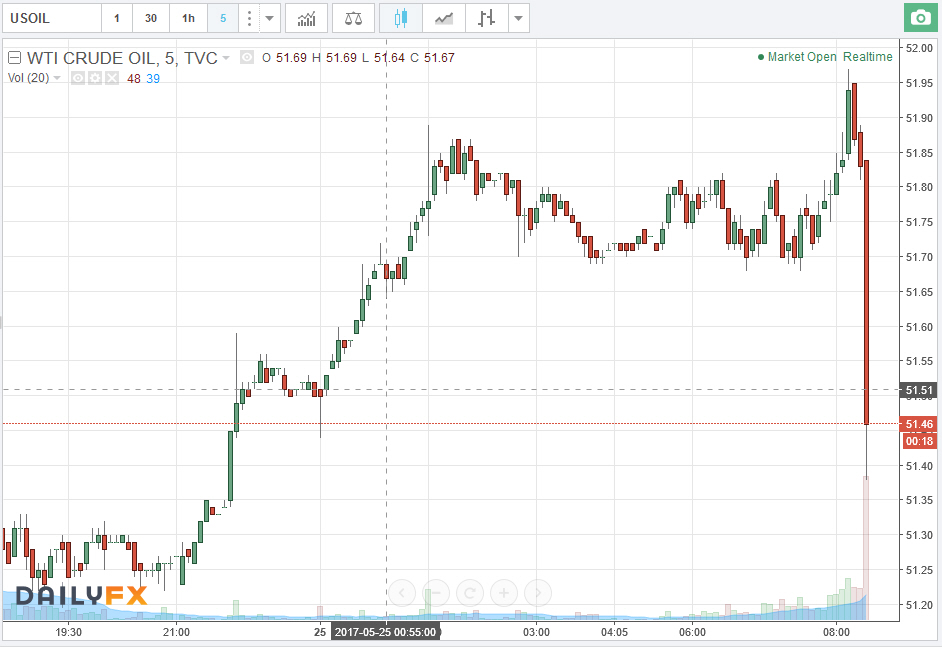This screenshot has width=942, height=647.
Task: Zoom in the chart with plus button
Action: tap(503, 594)
